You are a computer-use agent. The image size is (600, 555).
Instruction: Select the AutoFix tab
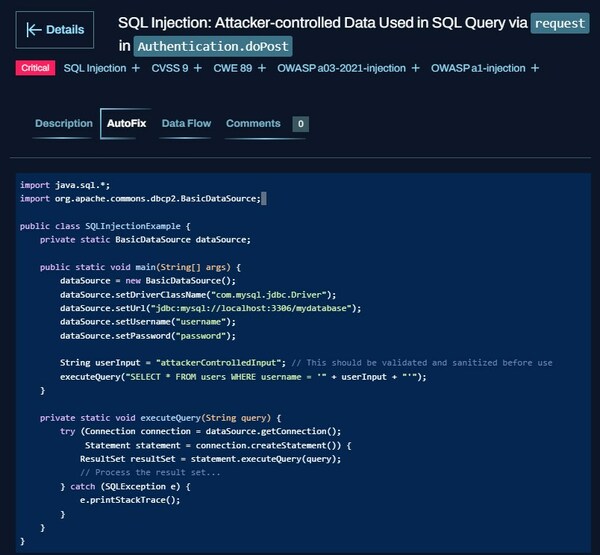tap(126, 124)
